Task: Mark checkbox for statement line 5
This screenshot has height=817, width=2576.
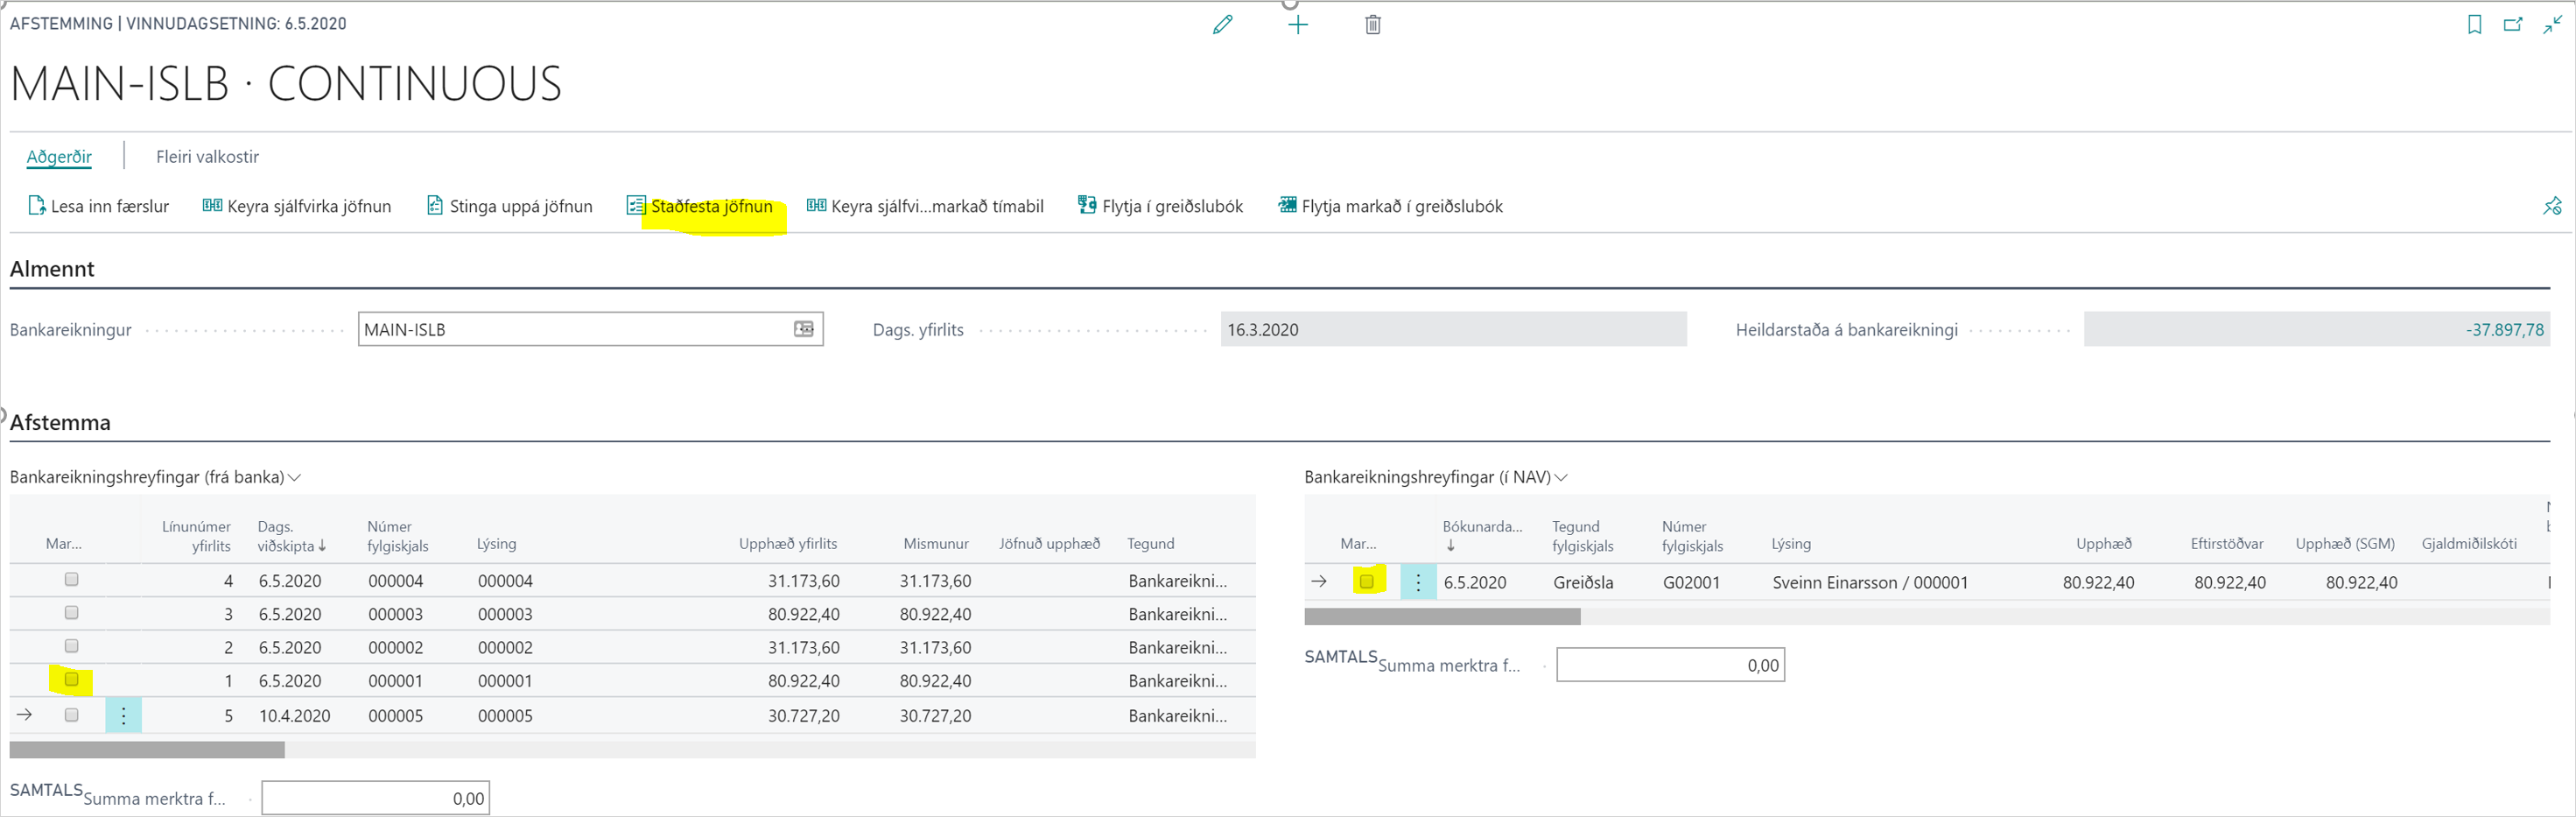Action: [71, 715]
